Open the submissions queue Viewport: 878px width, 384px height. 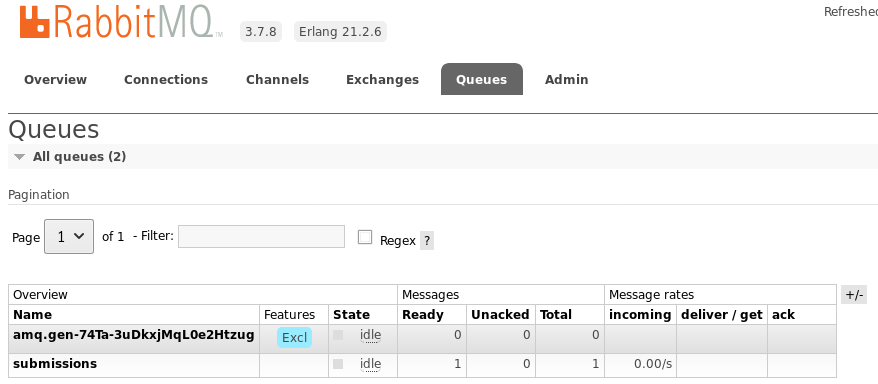click(x=55, y=364)
